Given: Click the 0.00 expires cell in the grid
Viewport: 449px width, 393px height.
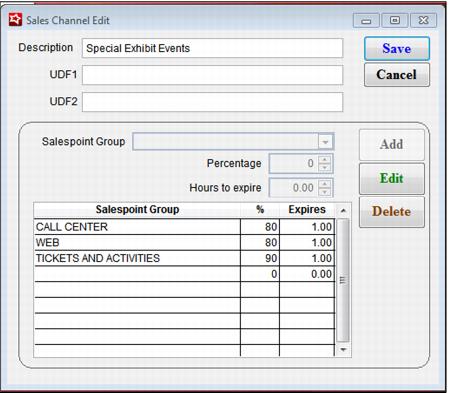Looking at the screenshot, I should [307, 274].
